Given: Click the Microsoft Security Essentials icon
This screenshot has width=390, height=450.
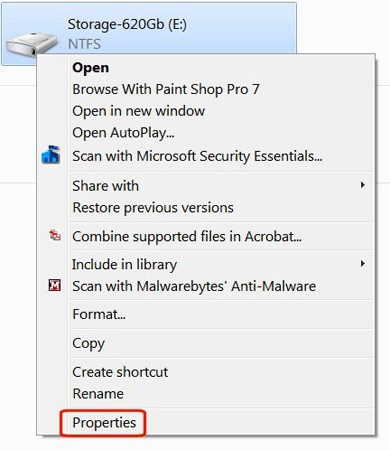Looking at the screenshot, I should pyautogui.click(x=51, y=155).
